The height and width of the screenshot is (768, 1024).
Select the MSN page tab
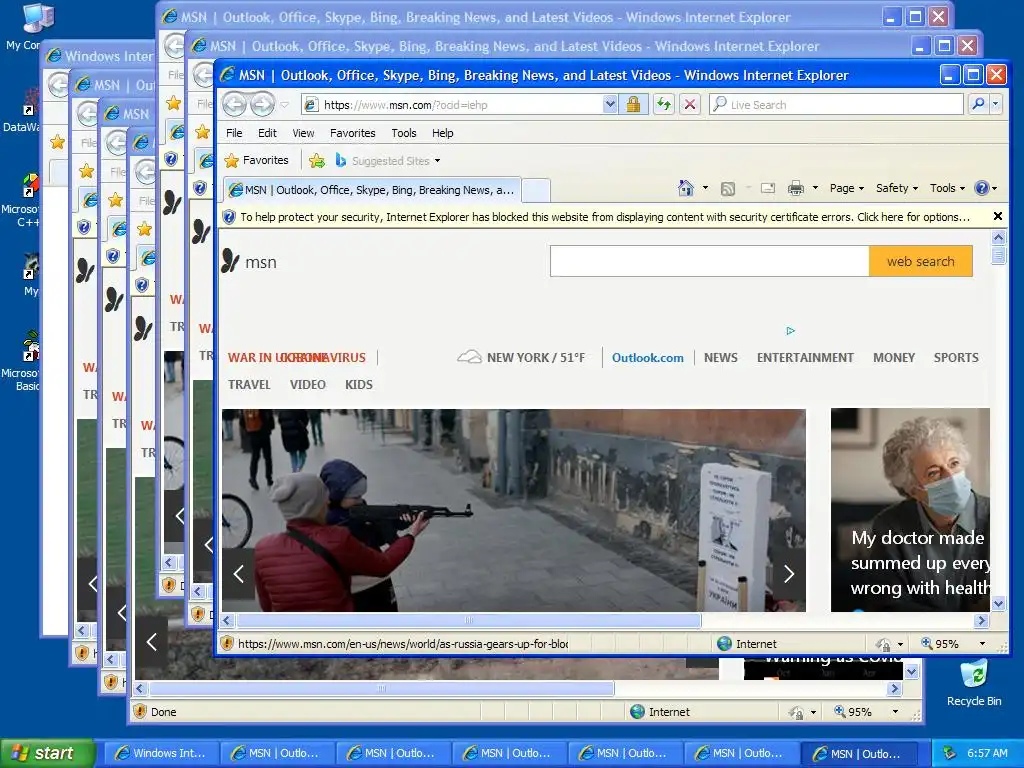[372, 190]
